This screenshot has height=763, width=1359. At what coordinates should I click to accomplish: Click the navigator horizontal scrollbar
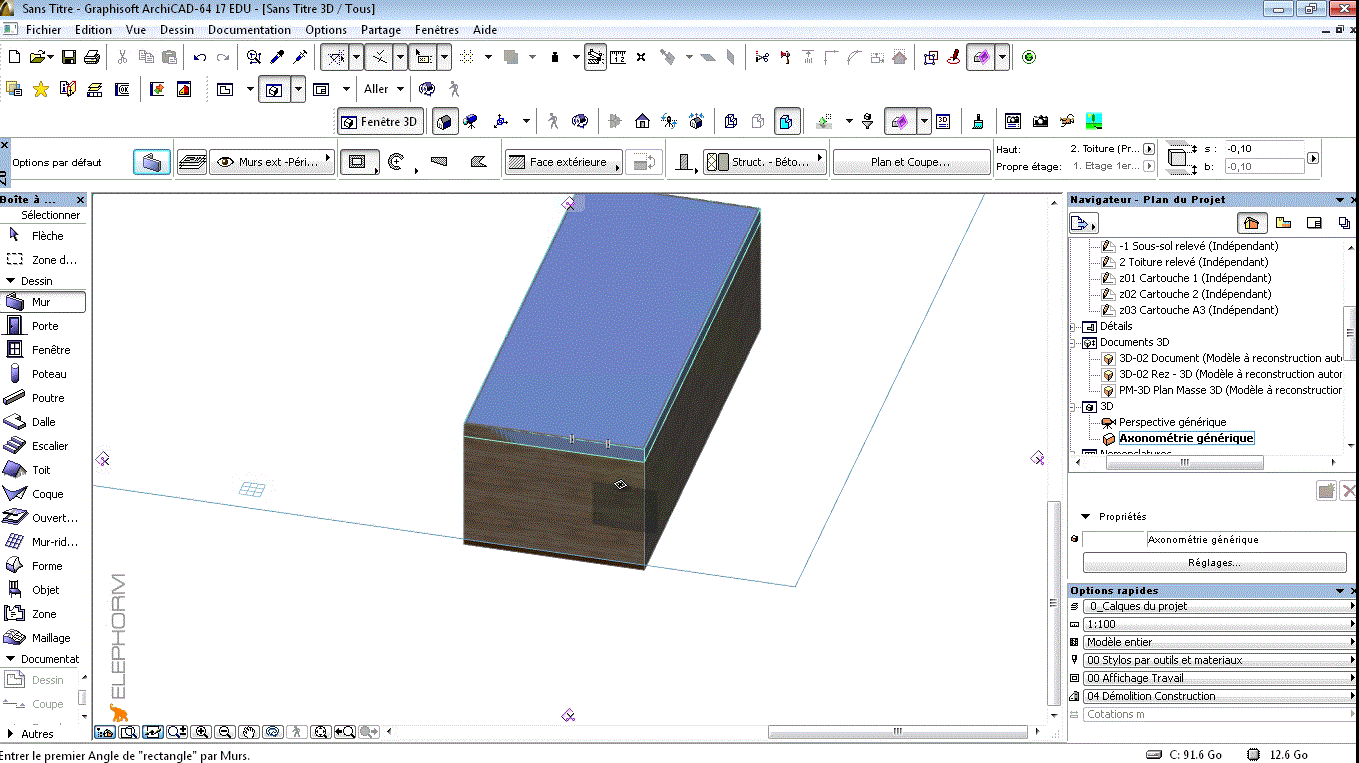tap(1183, 463)
